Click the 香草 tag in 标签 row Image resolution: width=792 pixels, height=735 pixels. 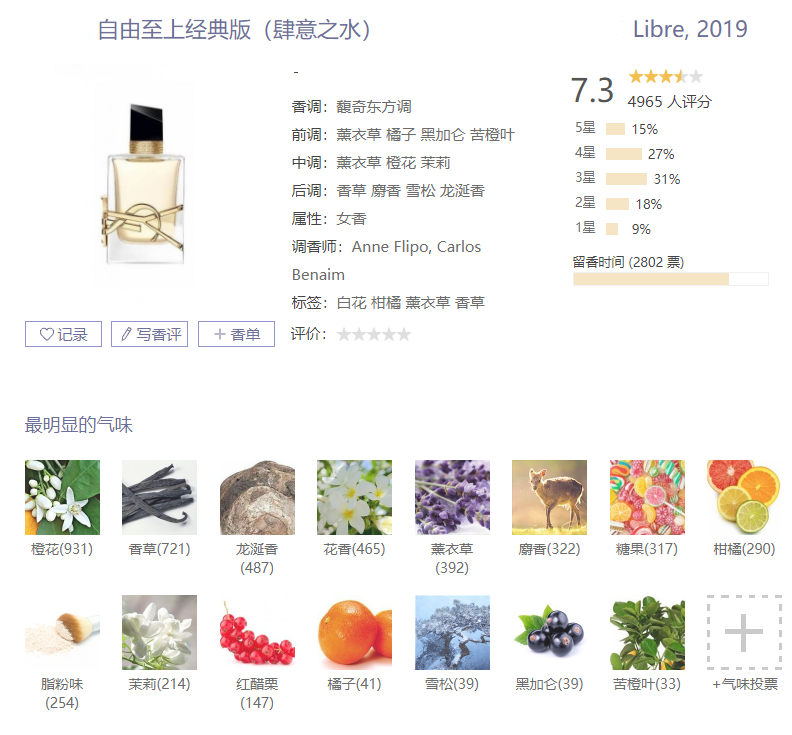point(470,303)
